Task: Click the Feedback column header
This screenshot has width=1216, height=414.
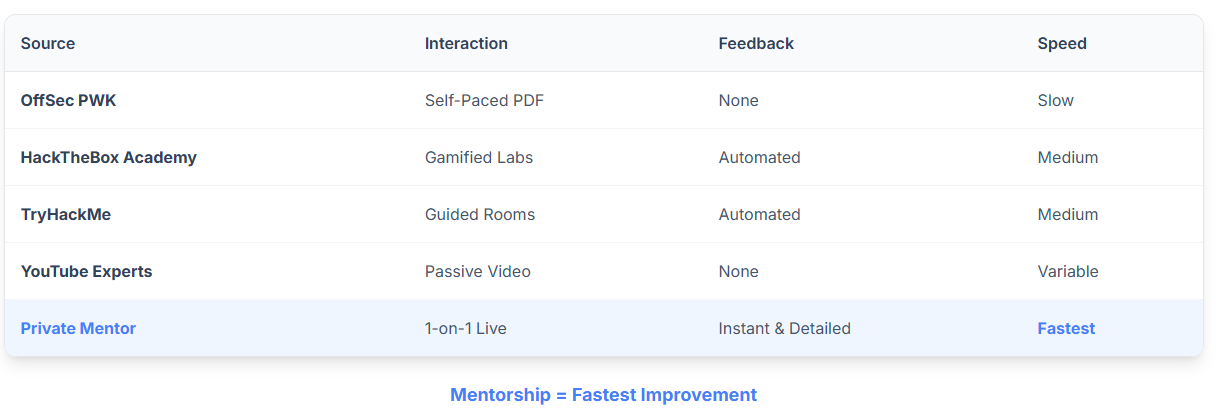Action: click(x=756, y=43)
